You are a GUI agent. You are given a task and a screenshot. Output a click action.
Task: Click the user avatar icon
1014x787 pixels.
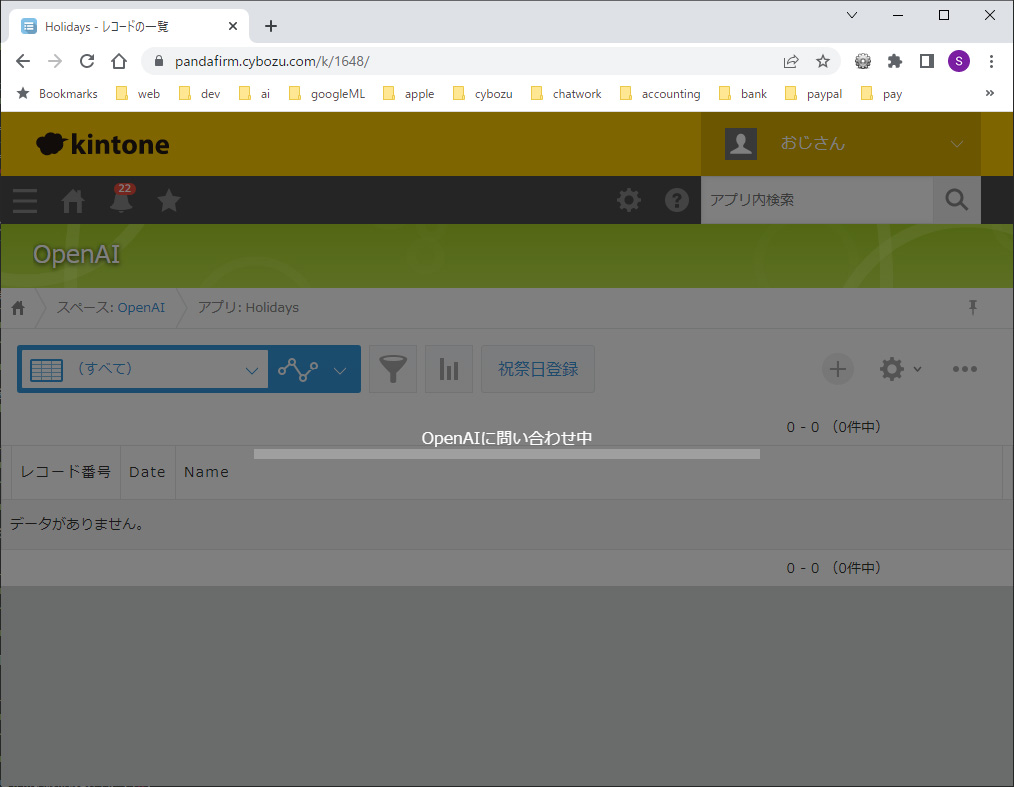740,144
